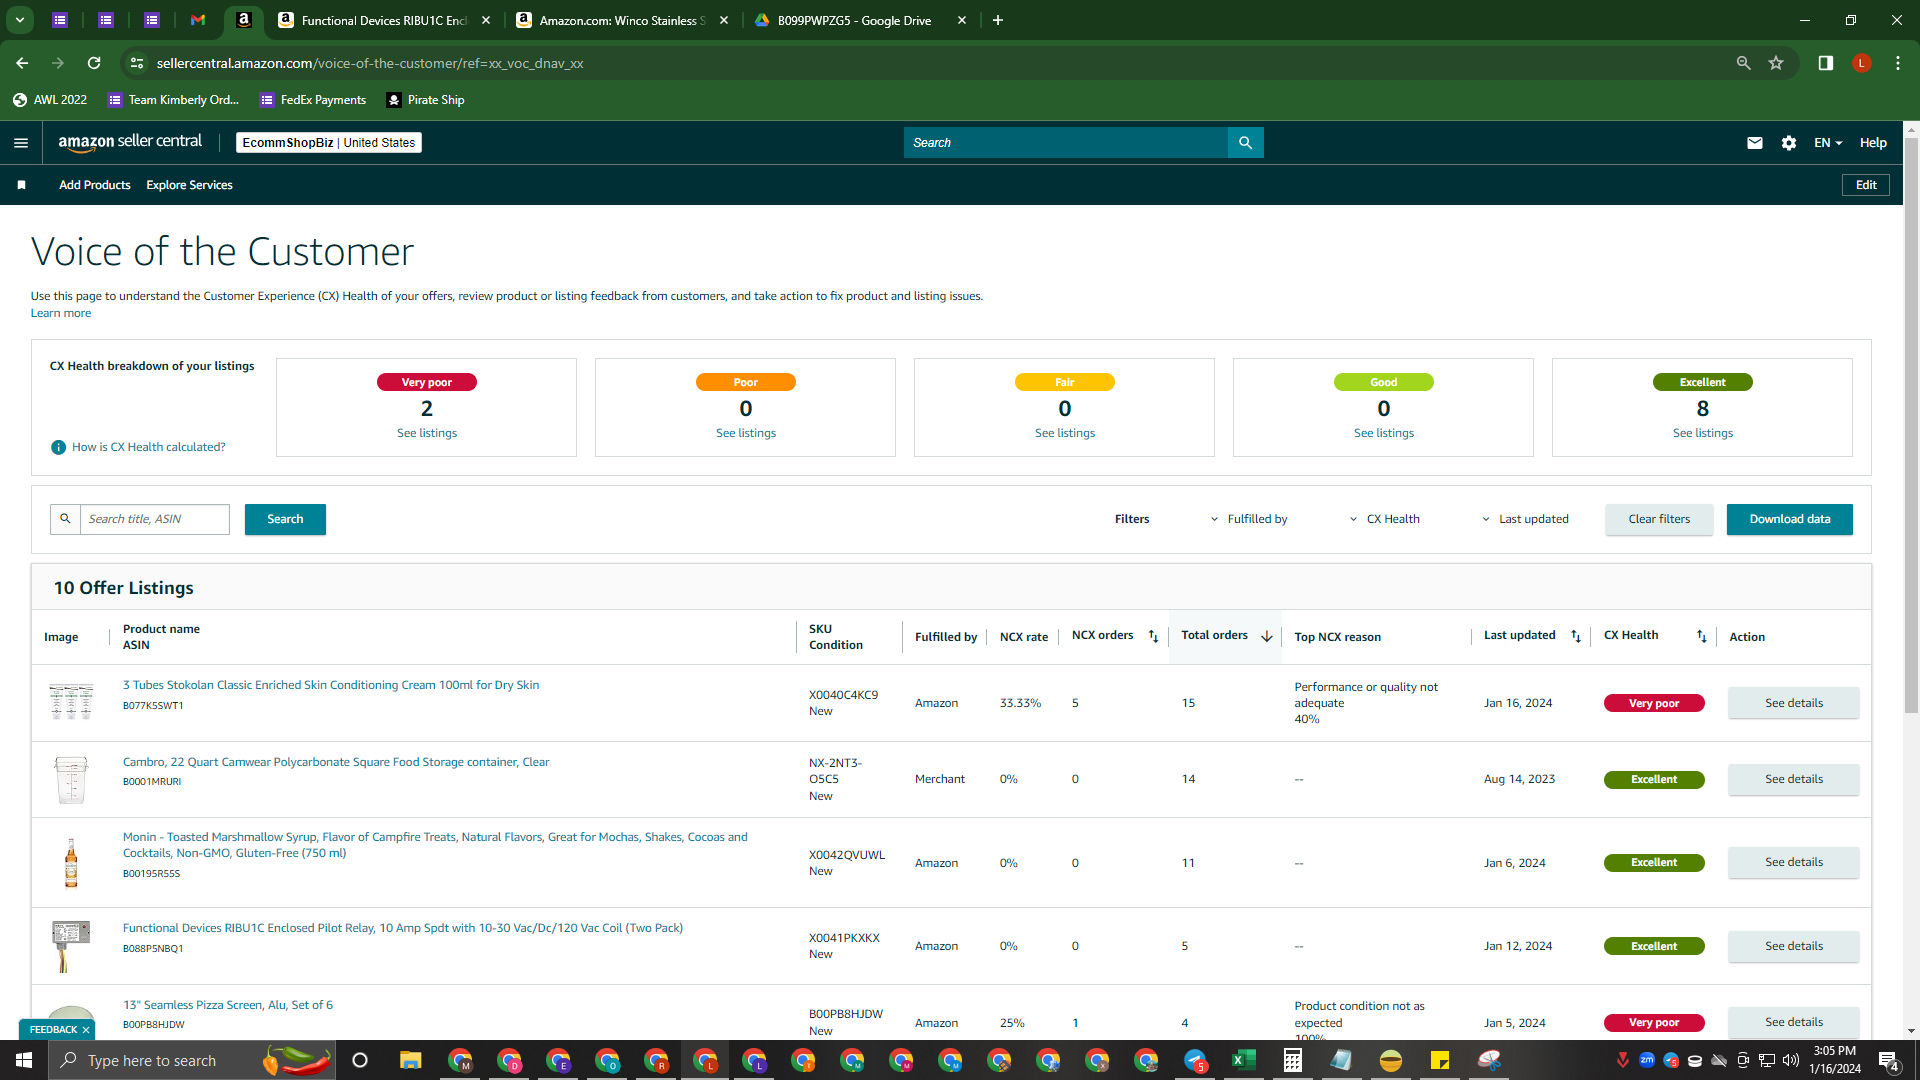Open Monin Toasted Marshmallow Syrup product link
The width and height of the screenshot is (1920, 1080).
point(435,845)
